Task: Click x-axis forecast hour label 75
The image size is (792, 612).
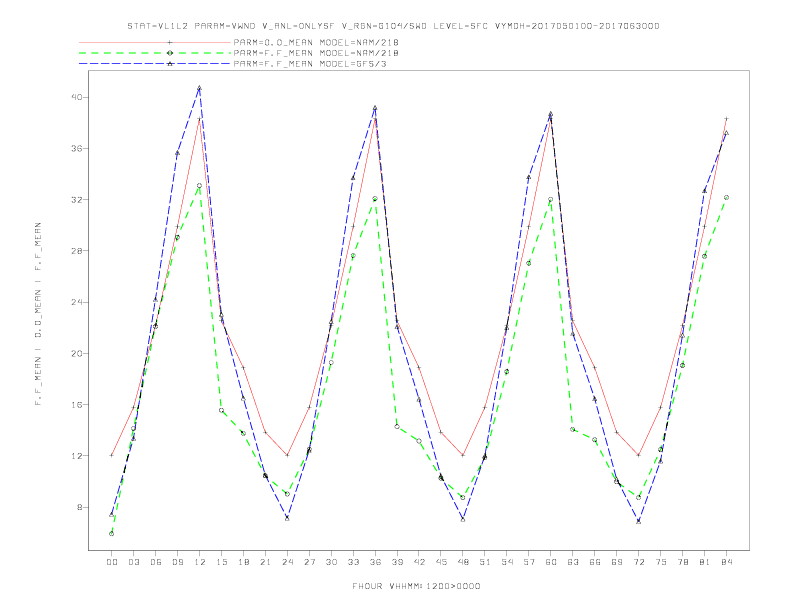Action: tap(661, 562)
